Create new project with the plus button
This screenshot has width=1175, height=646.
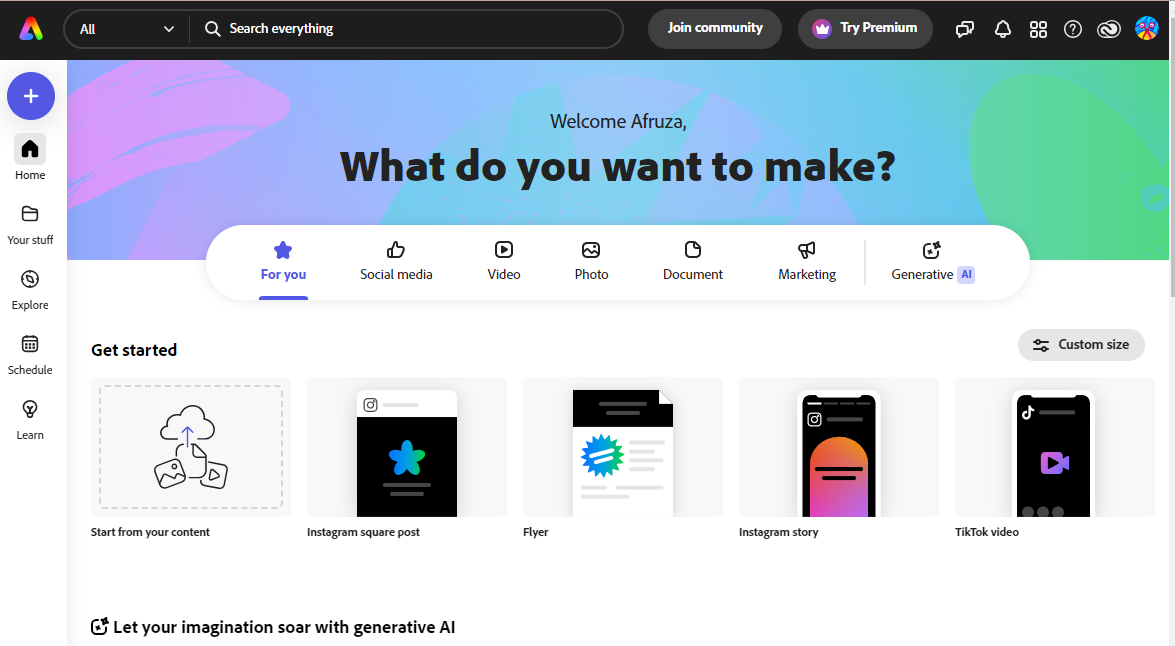pyautogui.click(x=30, y=95)
